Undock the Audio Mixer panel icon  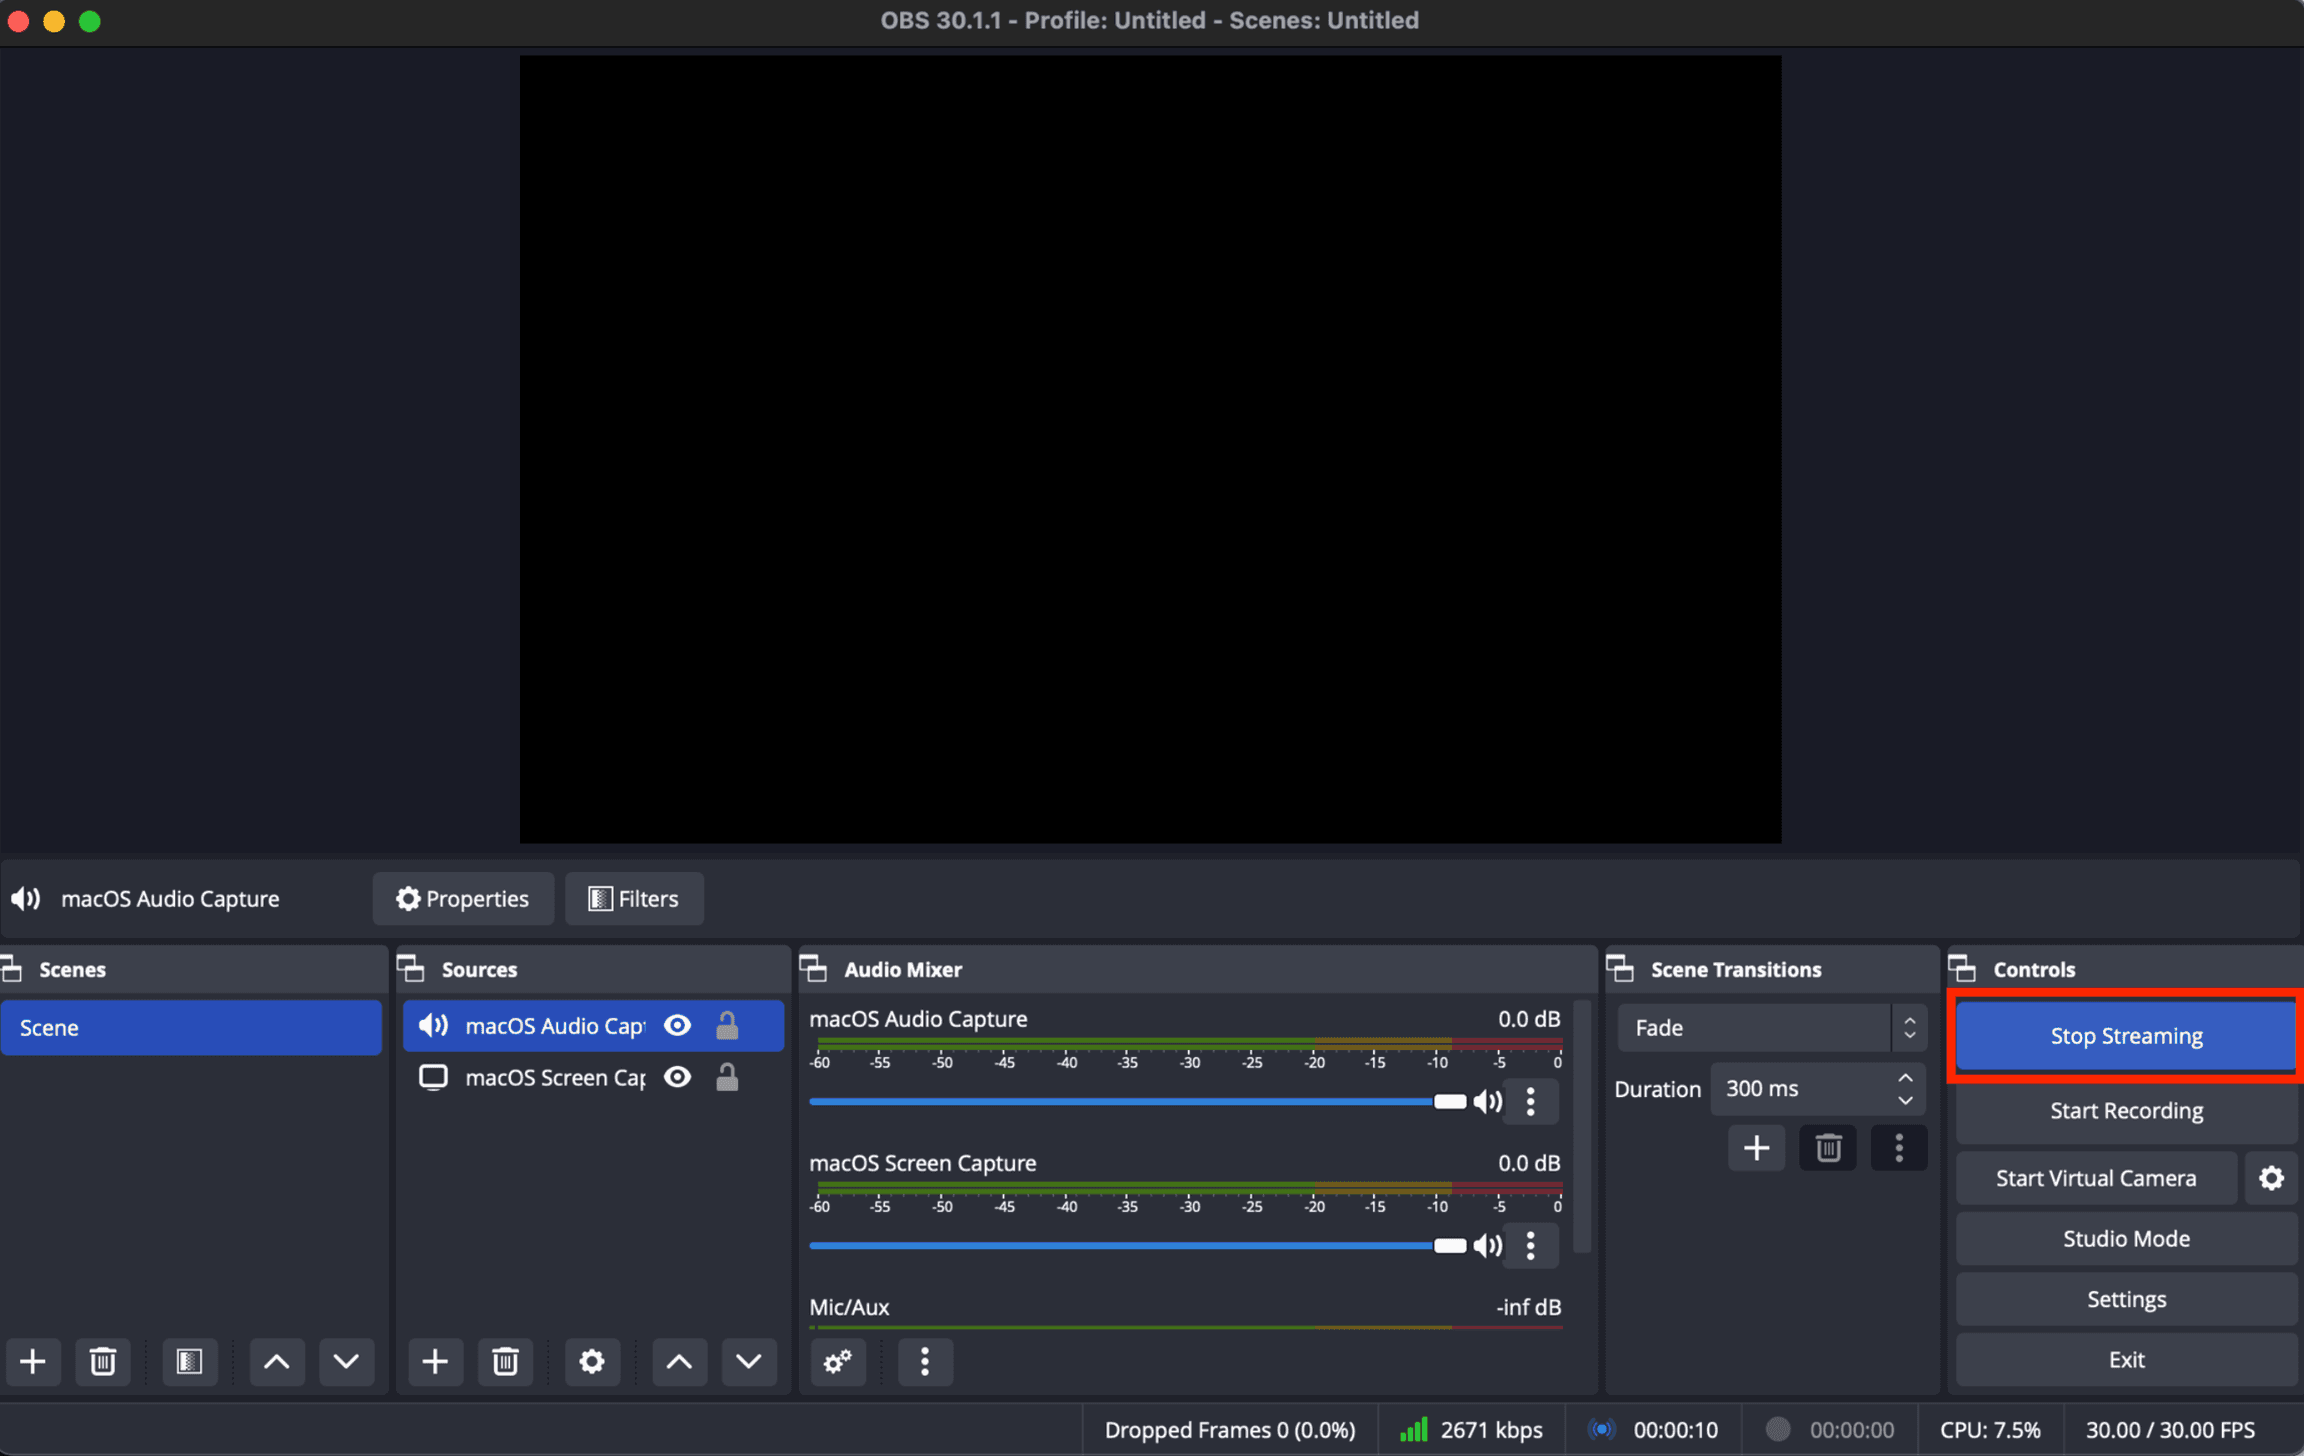click(x=814, y=969)
